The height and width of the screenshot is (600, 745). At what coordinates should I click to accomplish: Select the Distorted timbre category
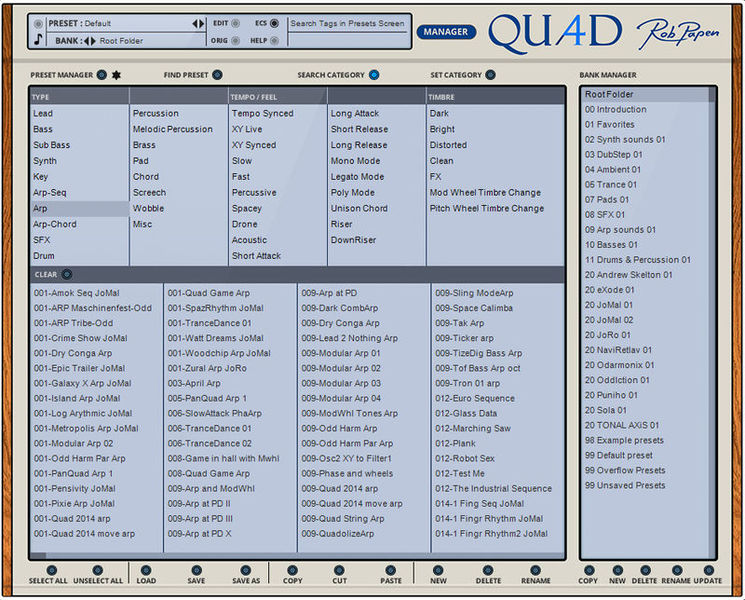[448, 145]
